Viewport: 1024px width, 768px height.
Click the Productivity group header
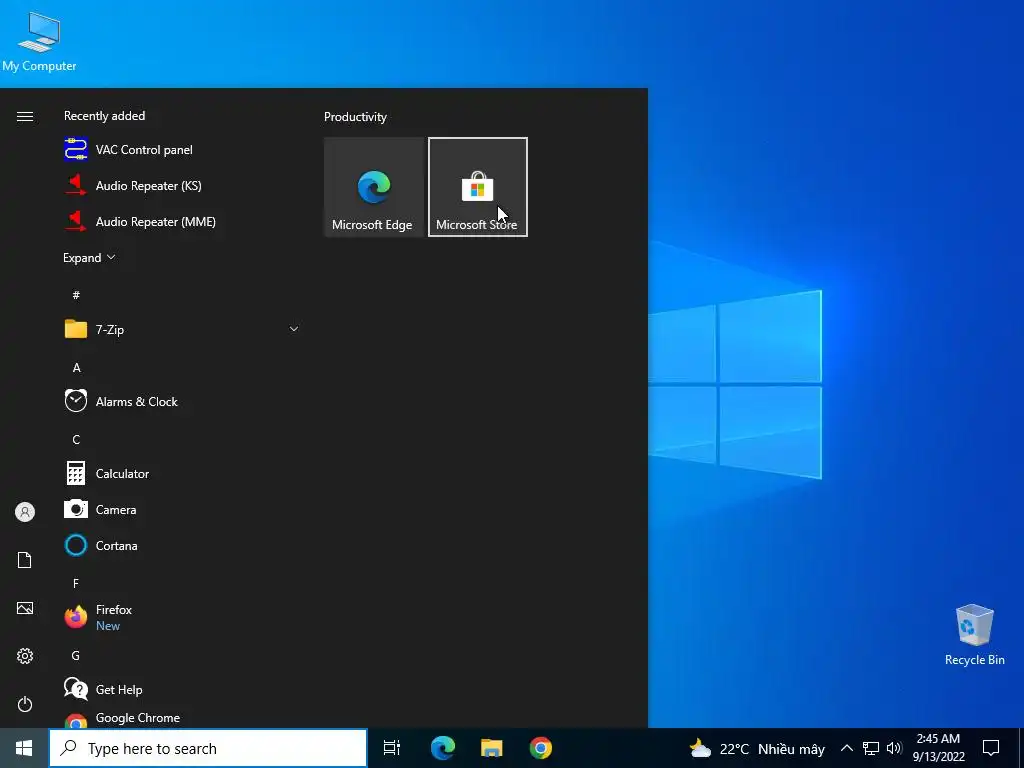[355, 117]
